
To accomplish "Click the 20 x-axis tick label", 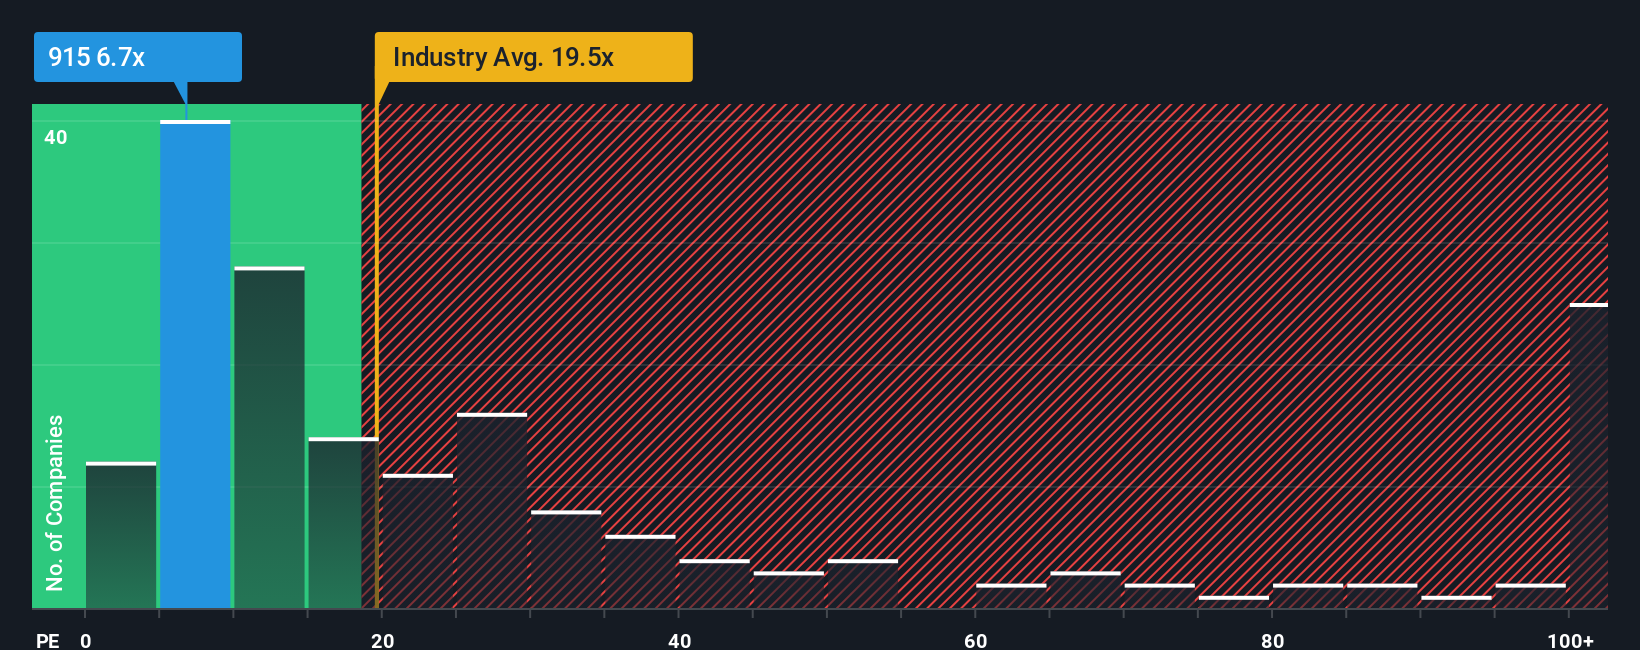I will [383, 640].
